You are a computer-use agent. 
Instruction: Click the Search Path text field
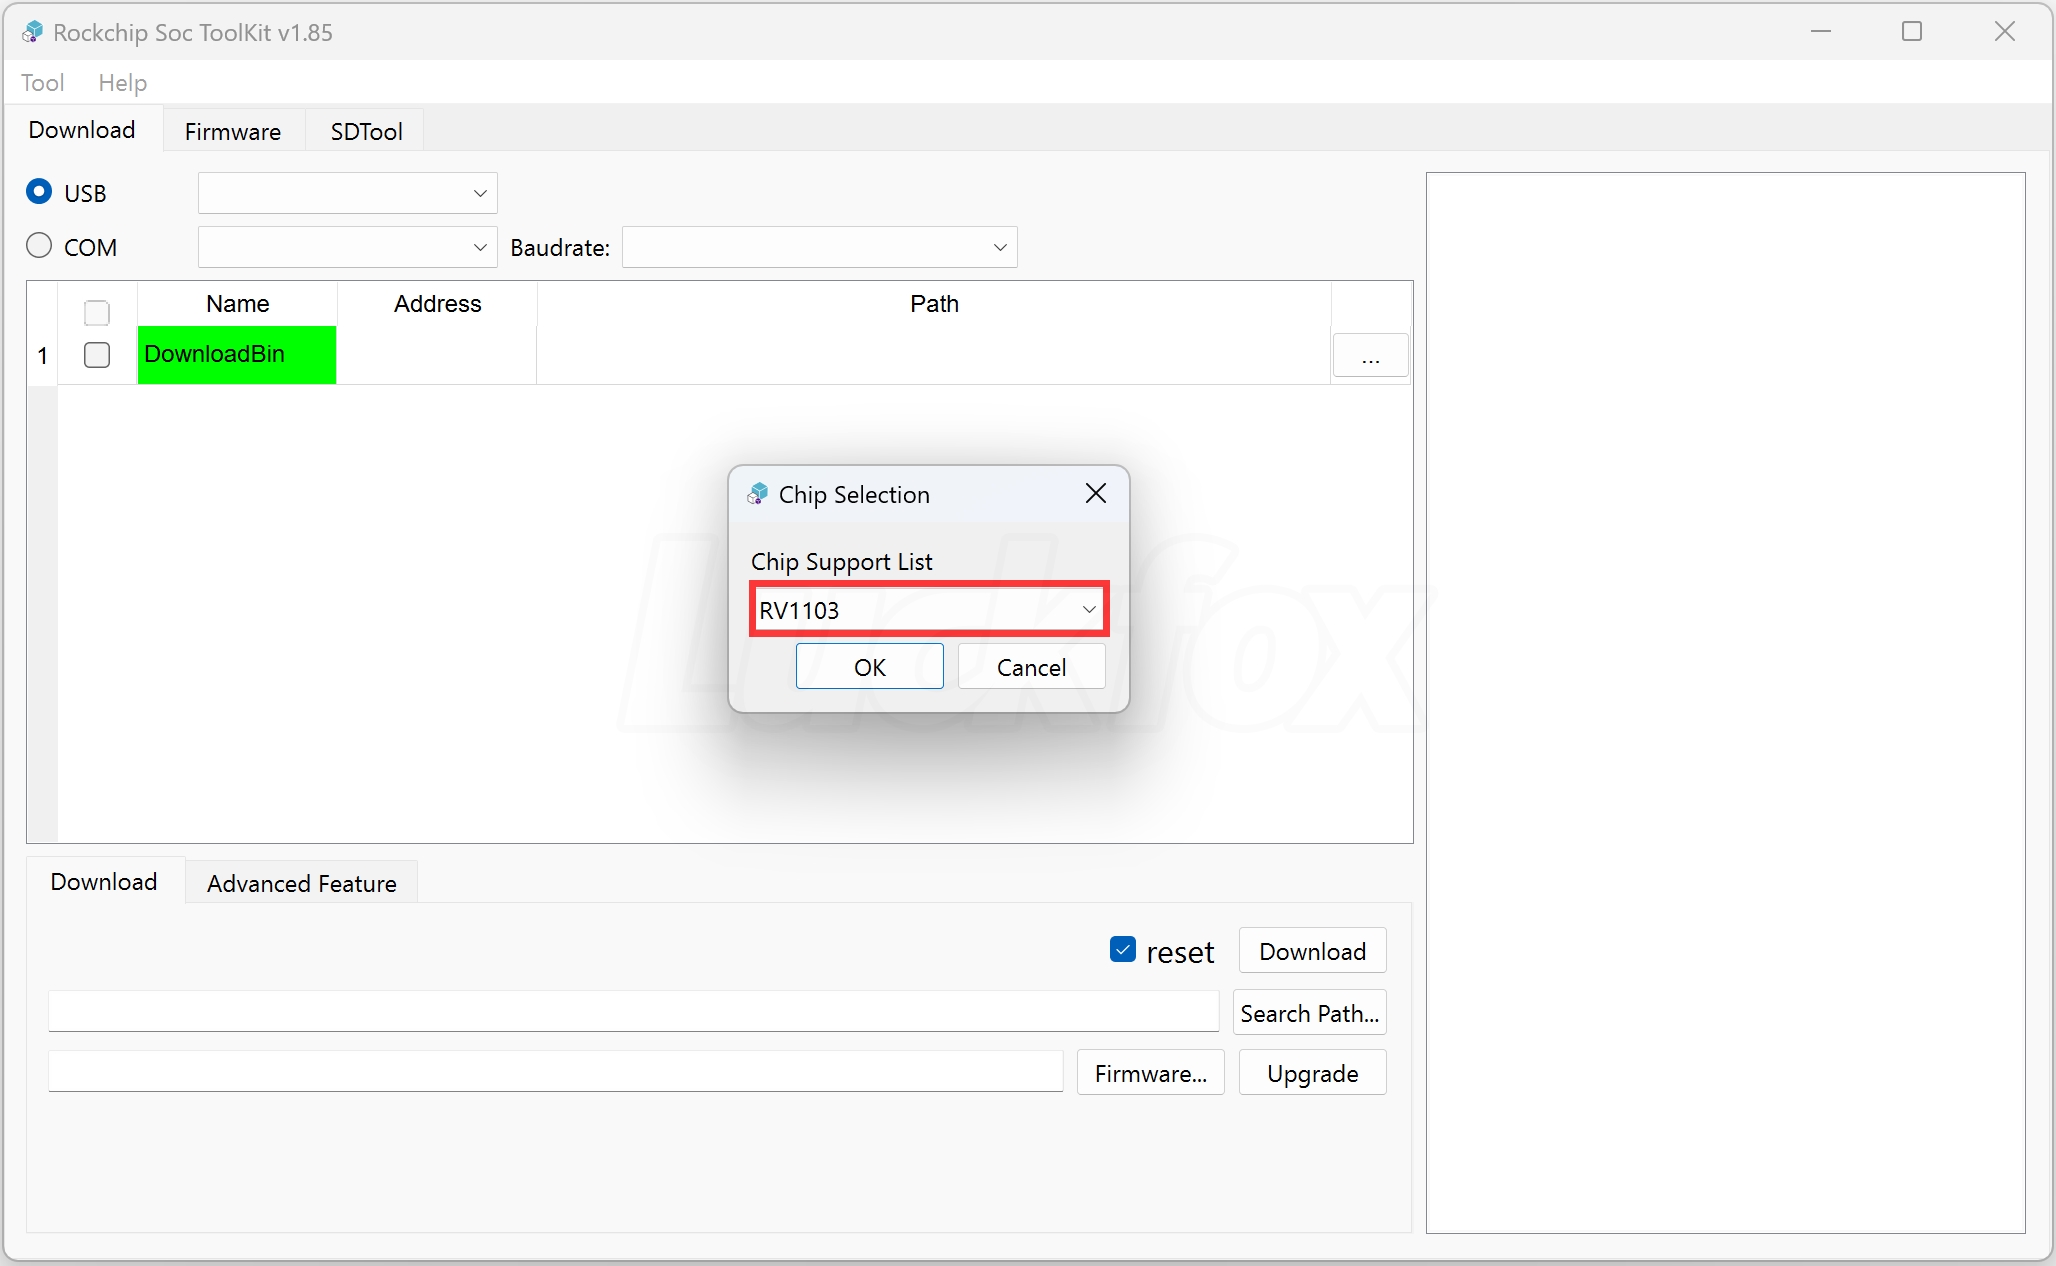click(632, 1011)
